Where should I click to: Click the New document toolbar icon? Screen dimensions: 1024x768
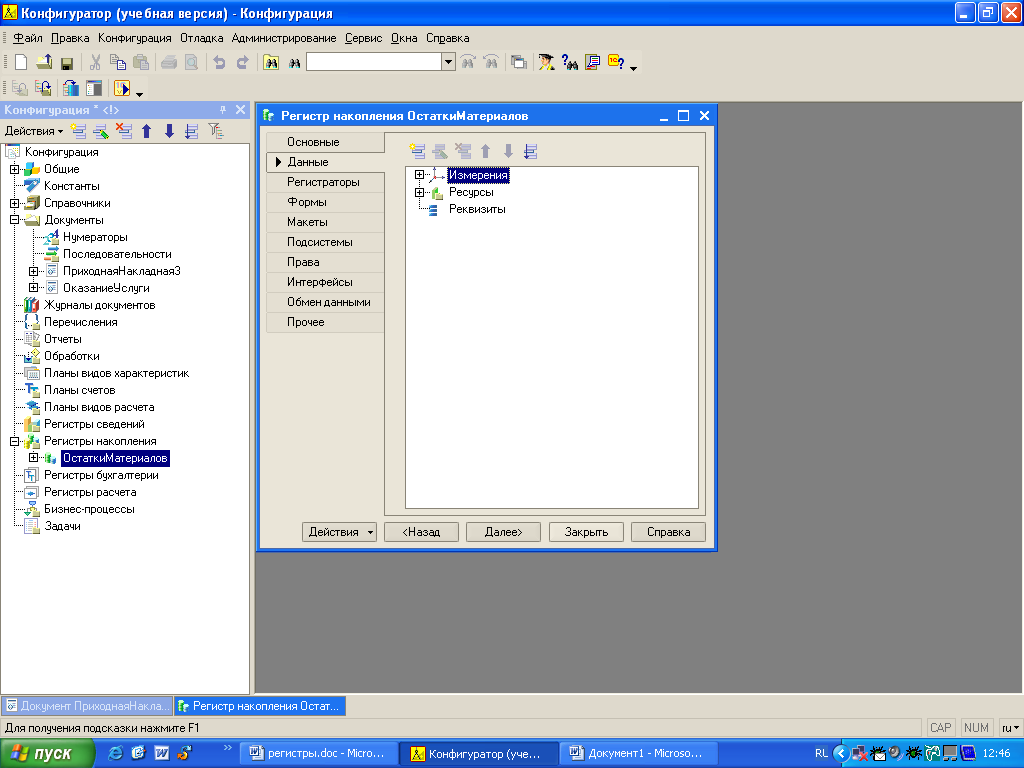coord(21,62)
